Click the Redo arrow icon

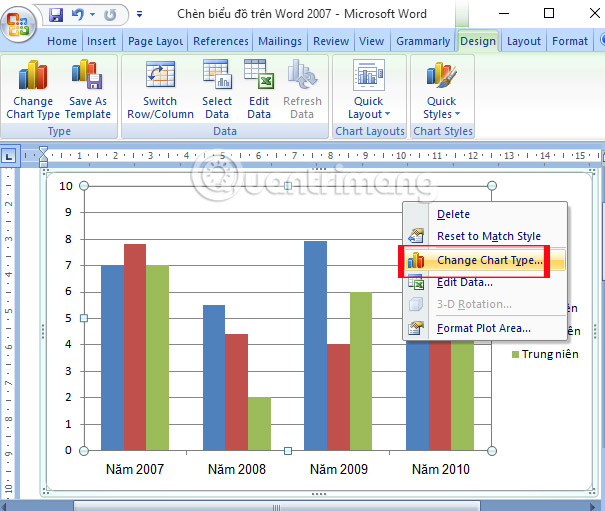coord(110,15)
